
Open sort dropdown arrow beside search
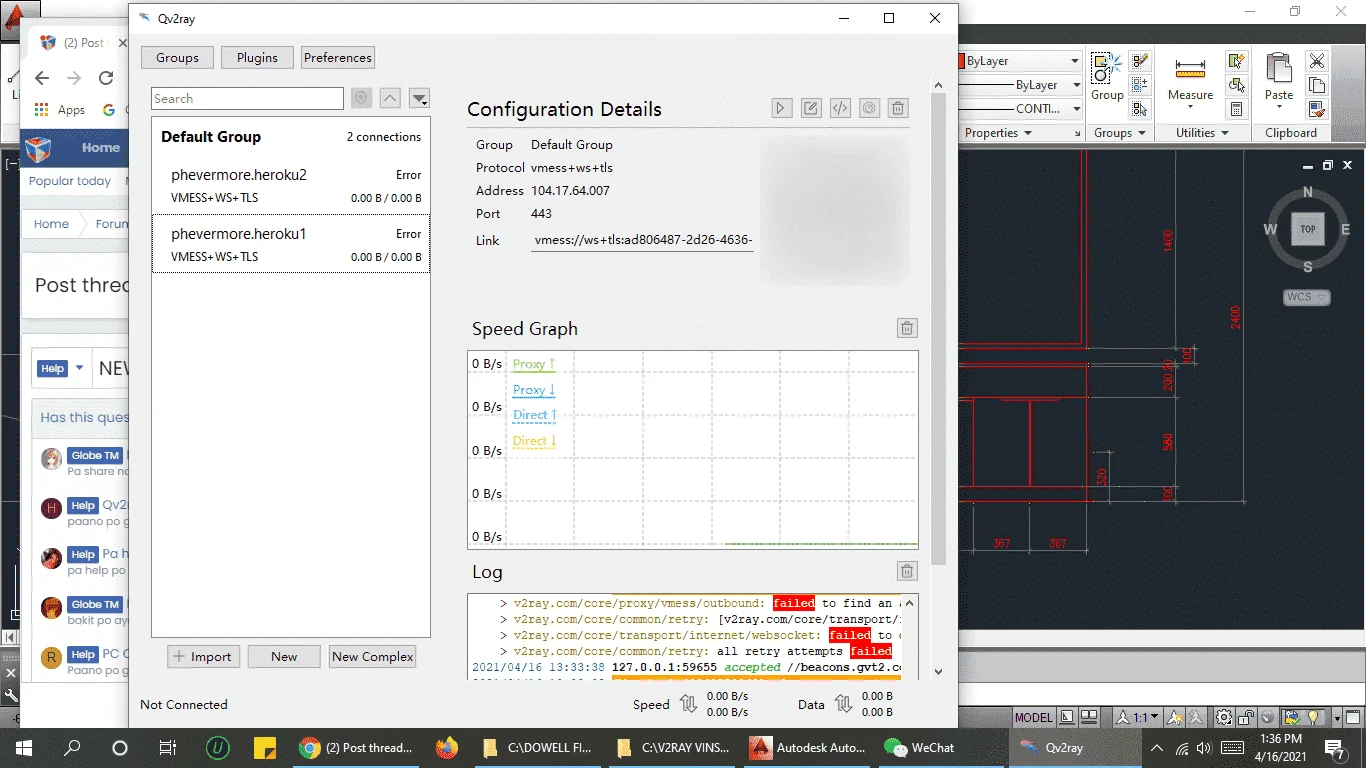pos(419,98)
